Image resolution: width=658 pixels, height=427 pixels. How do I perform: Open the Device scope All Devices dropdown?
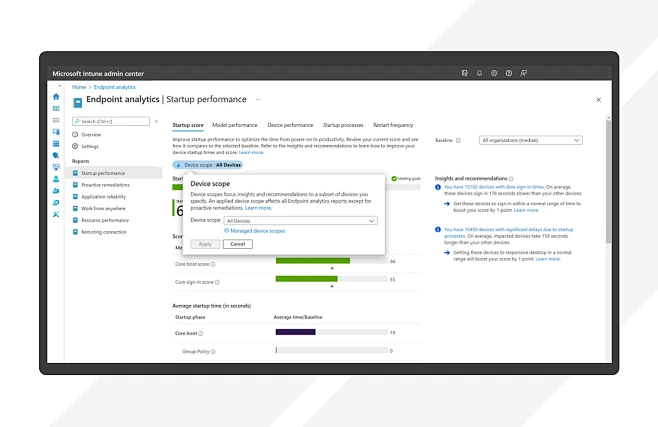click(300, 221)
